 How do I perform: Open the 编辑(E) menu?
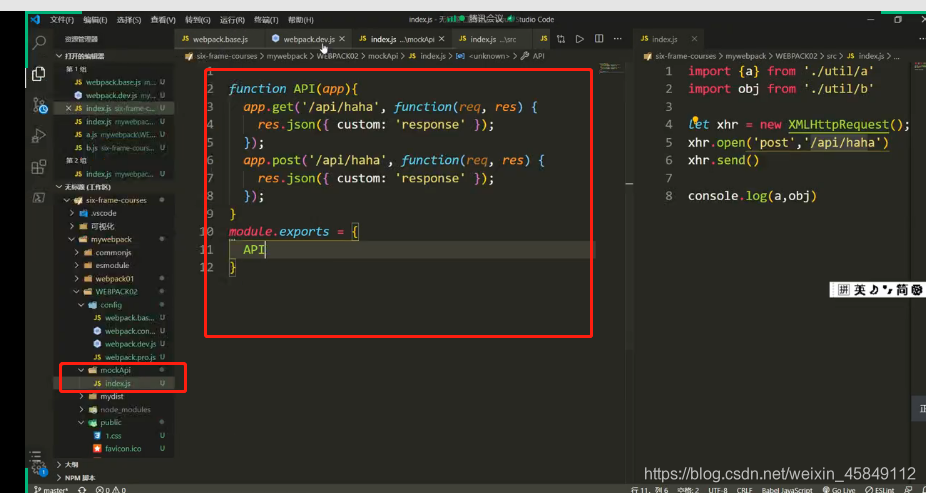[95, 19]
